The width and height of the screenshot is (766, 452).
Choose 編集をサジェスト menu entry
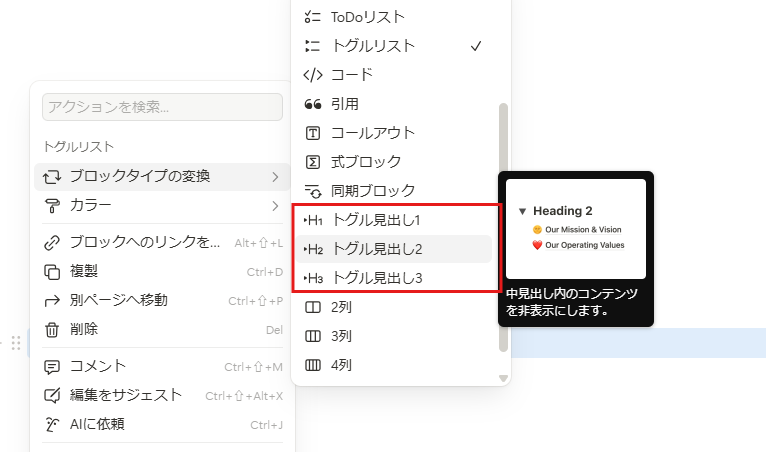162,395
